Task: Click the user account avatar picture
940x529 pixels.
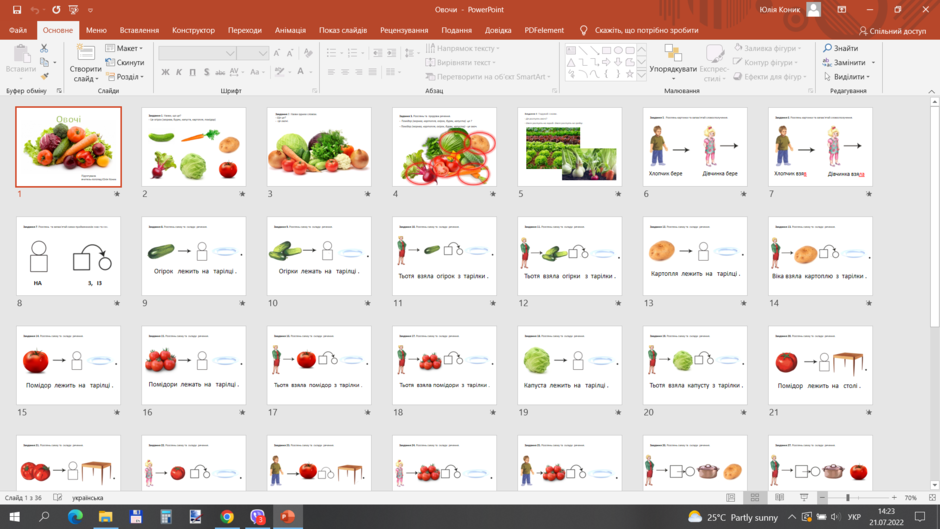Action: click(x=814, y=10)
